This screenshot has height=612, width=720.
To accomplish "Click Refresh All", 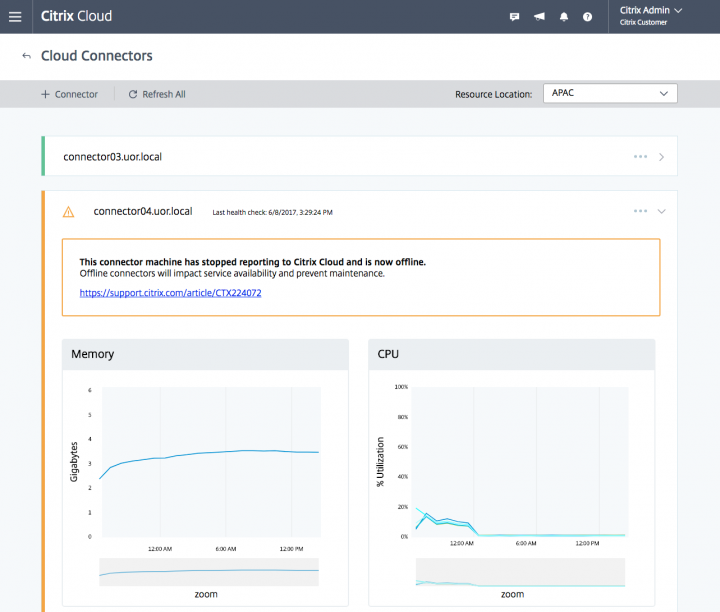I will point(157,94).
